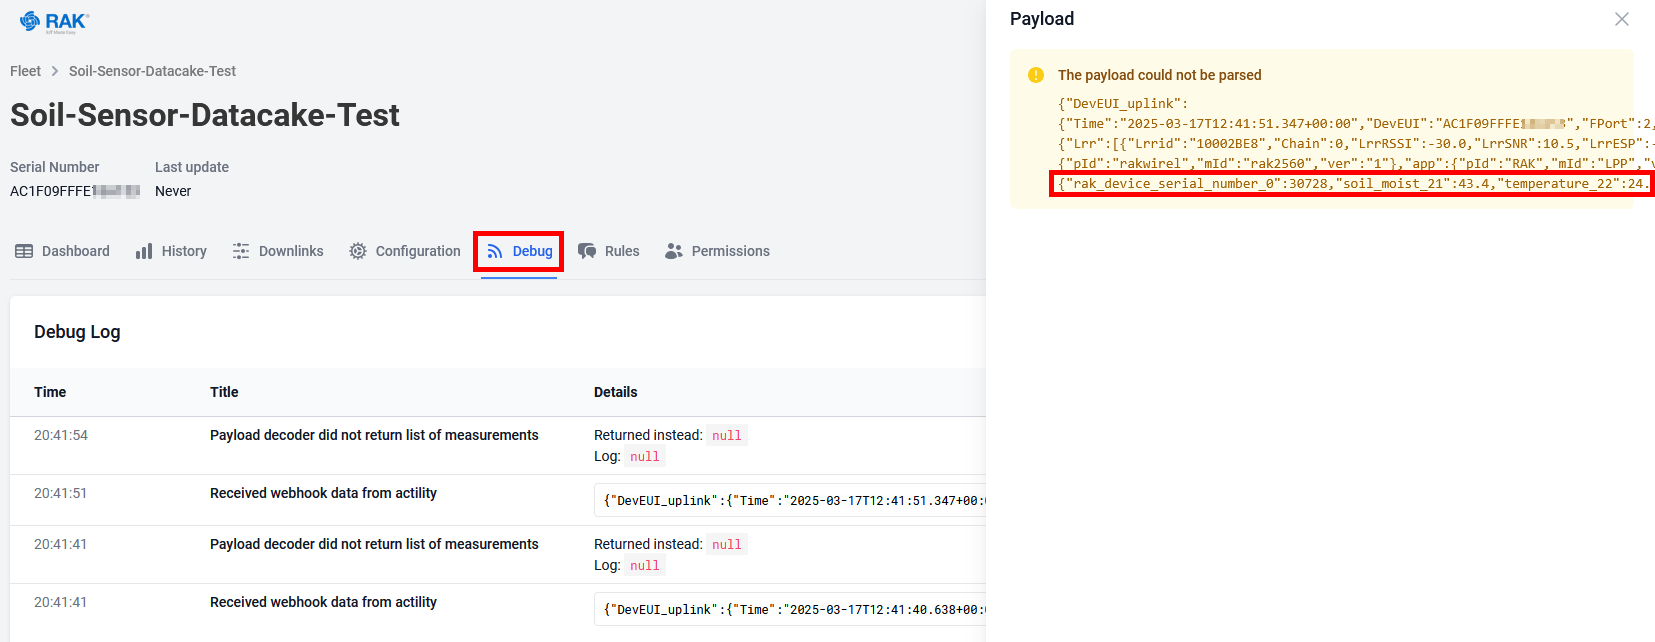Click Received webhook title in 20:41:51 row
The width and height of the screenshot is (1655, 642).
pos(323,493)
